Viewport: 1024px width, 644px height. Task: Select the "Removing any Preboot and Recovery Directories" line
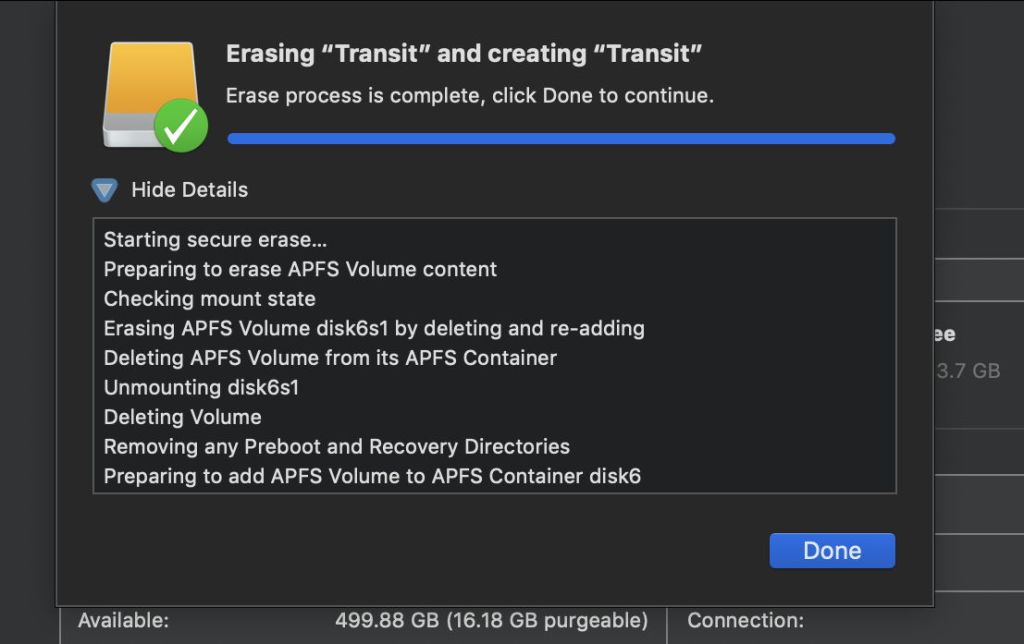coord(336,447)
